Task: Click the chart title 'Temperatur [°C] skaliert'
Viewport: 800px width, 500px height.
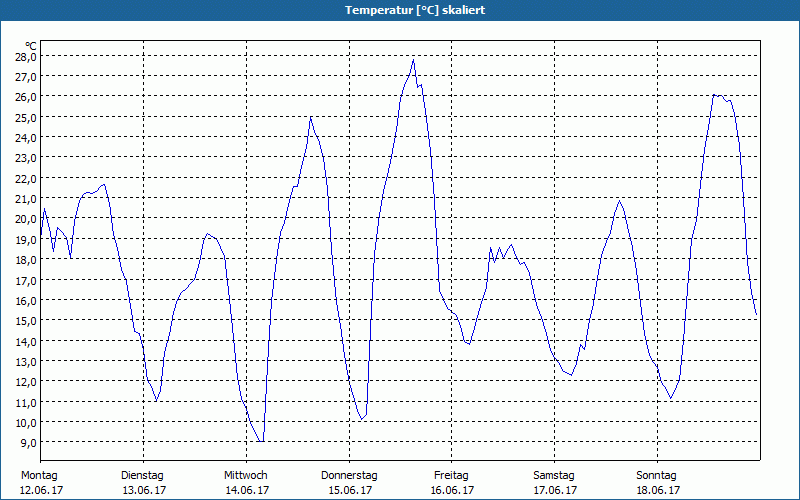Action: (415, 10)
